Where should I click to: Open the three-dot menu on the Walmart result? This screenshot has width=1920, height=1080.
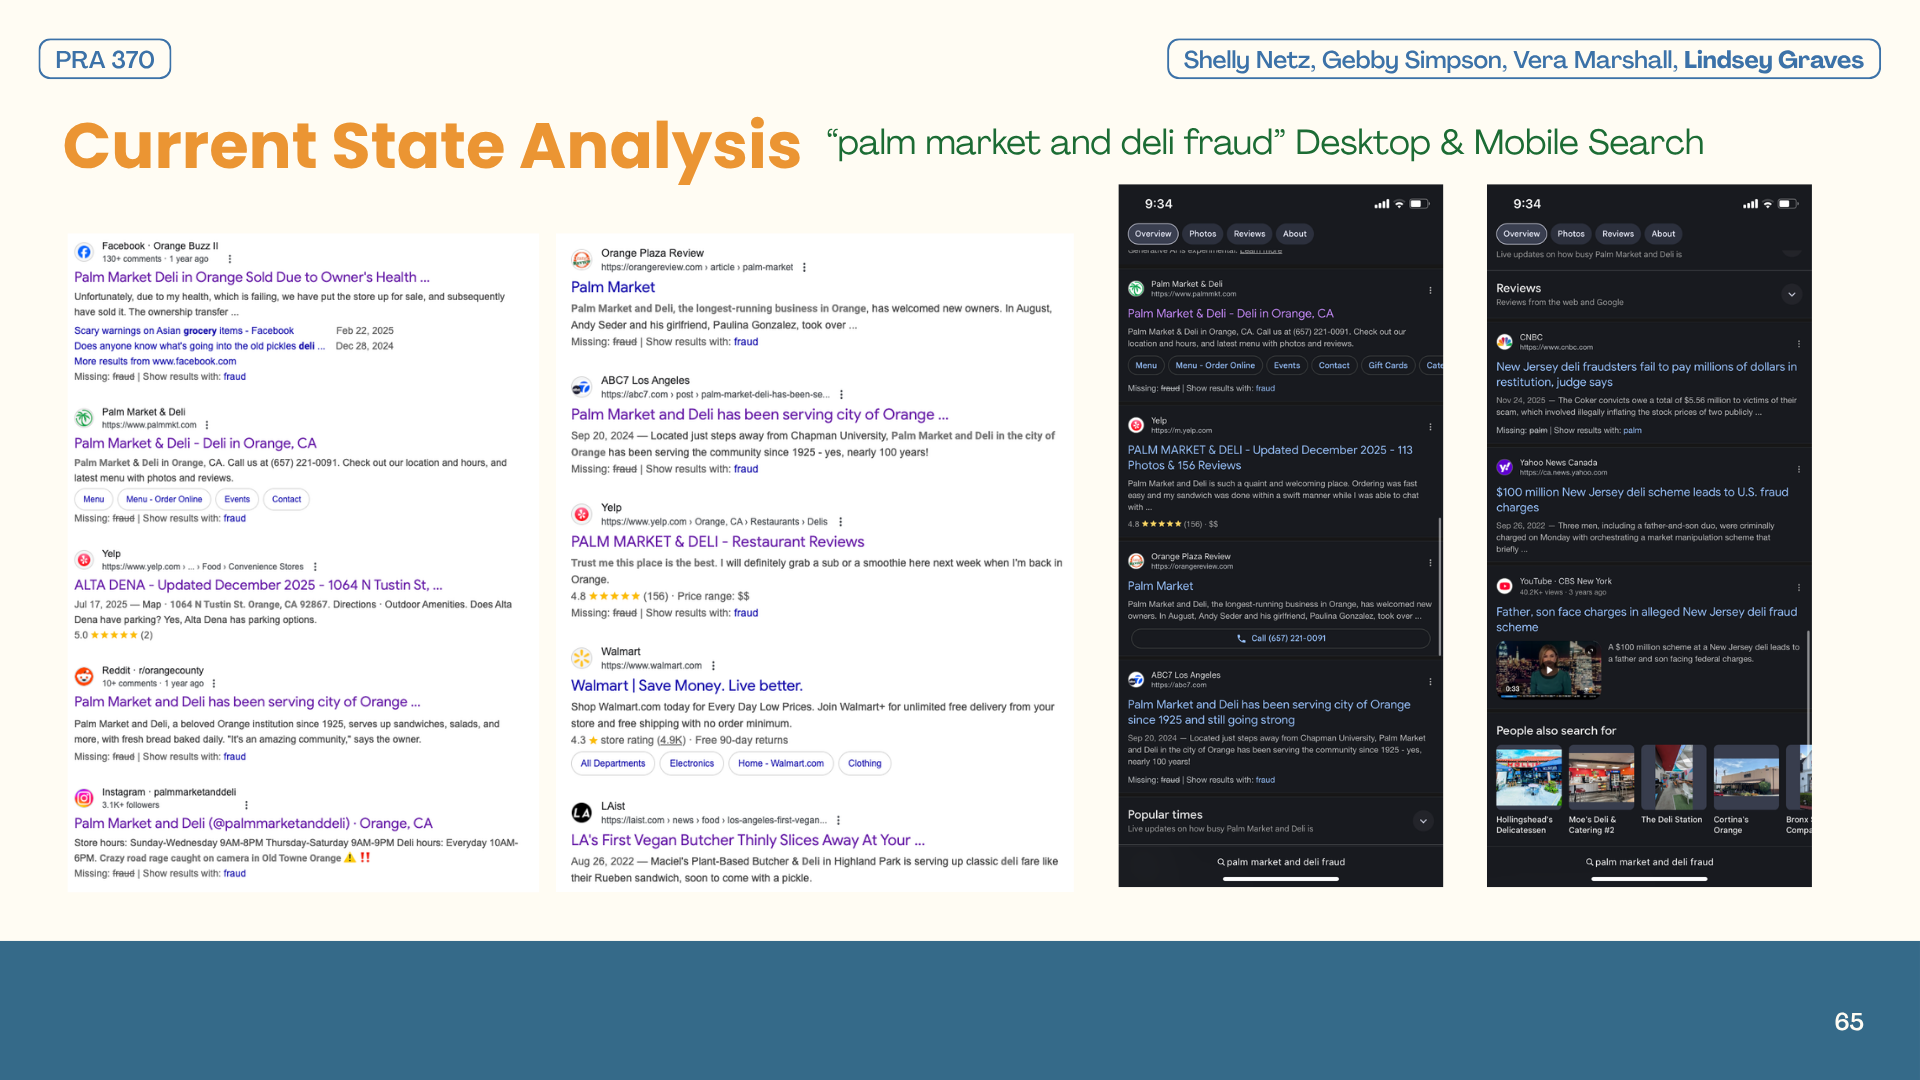[x=713, y=666]
